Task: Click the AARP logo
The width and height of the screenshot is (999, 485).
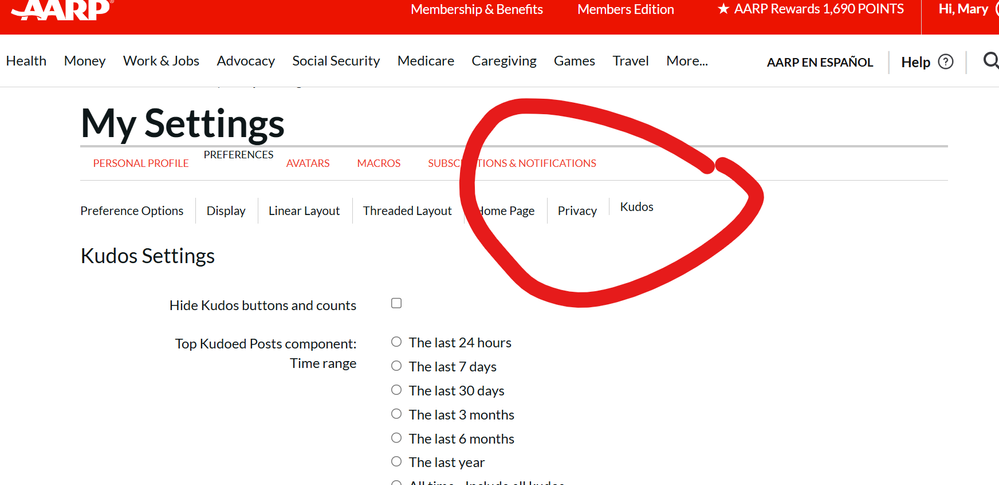Action: pyautogui.click(x=60, y=10)
